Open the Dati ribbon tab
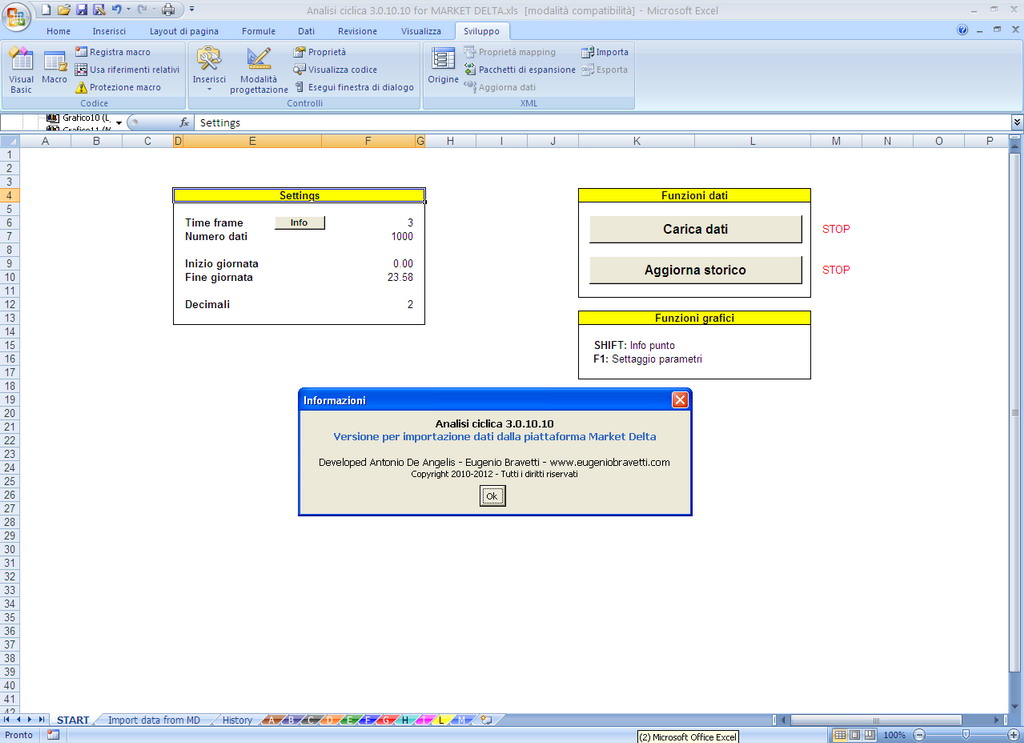Image resolution: width=1024 pixels, height=743 pixels. 306,31
